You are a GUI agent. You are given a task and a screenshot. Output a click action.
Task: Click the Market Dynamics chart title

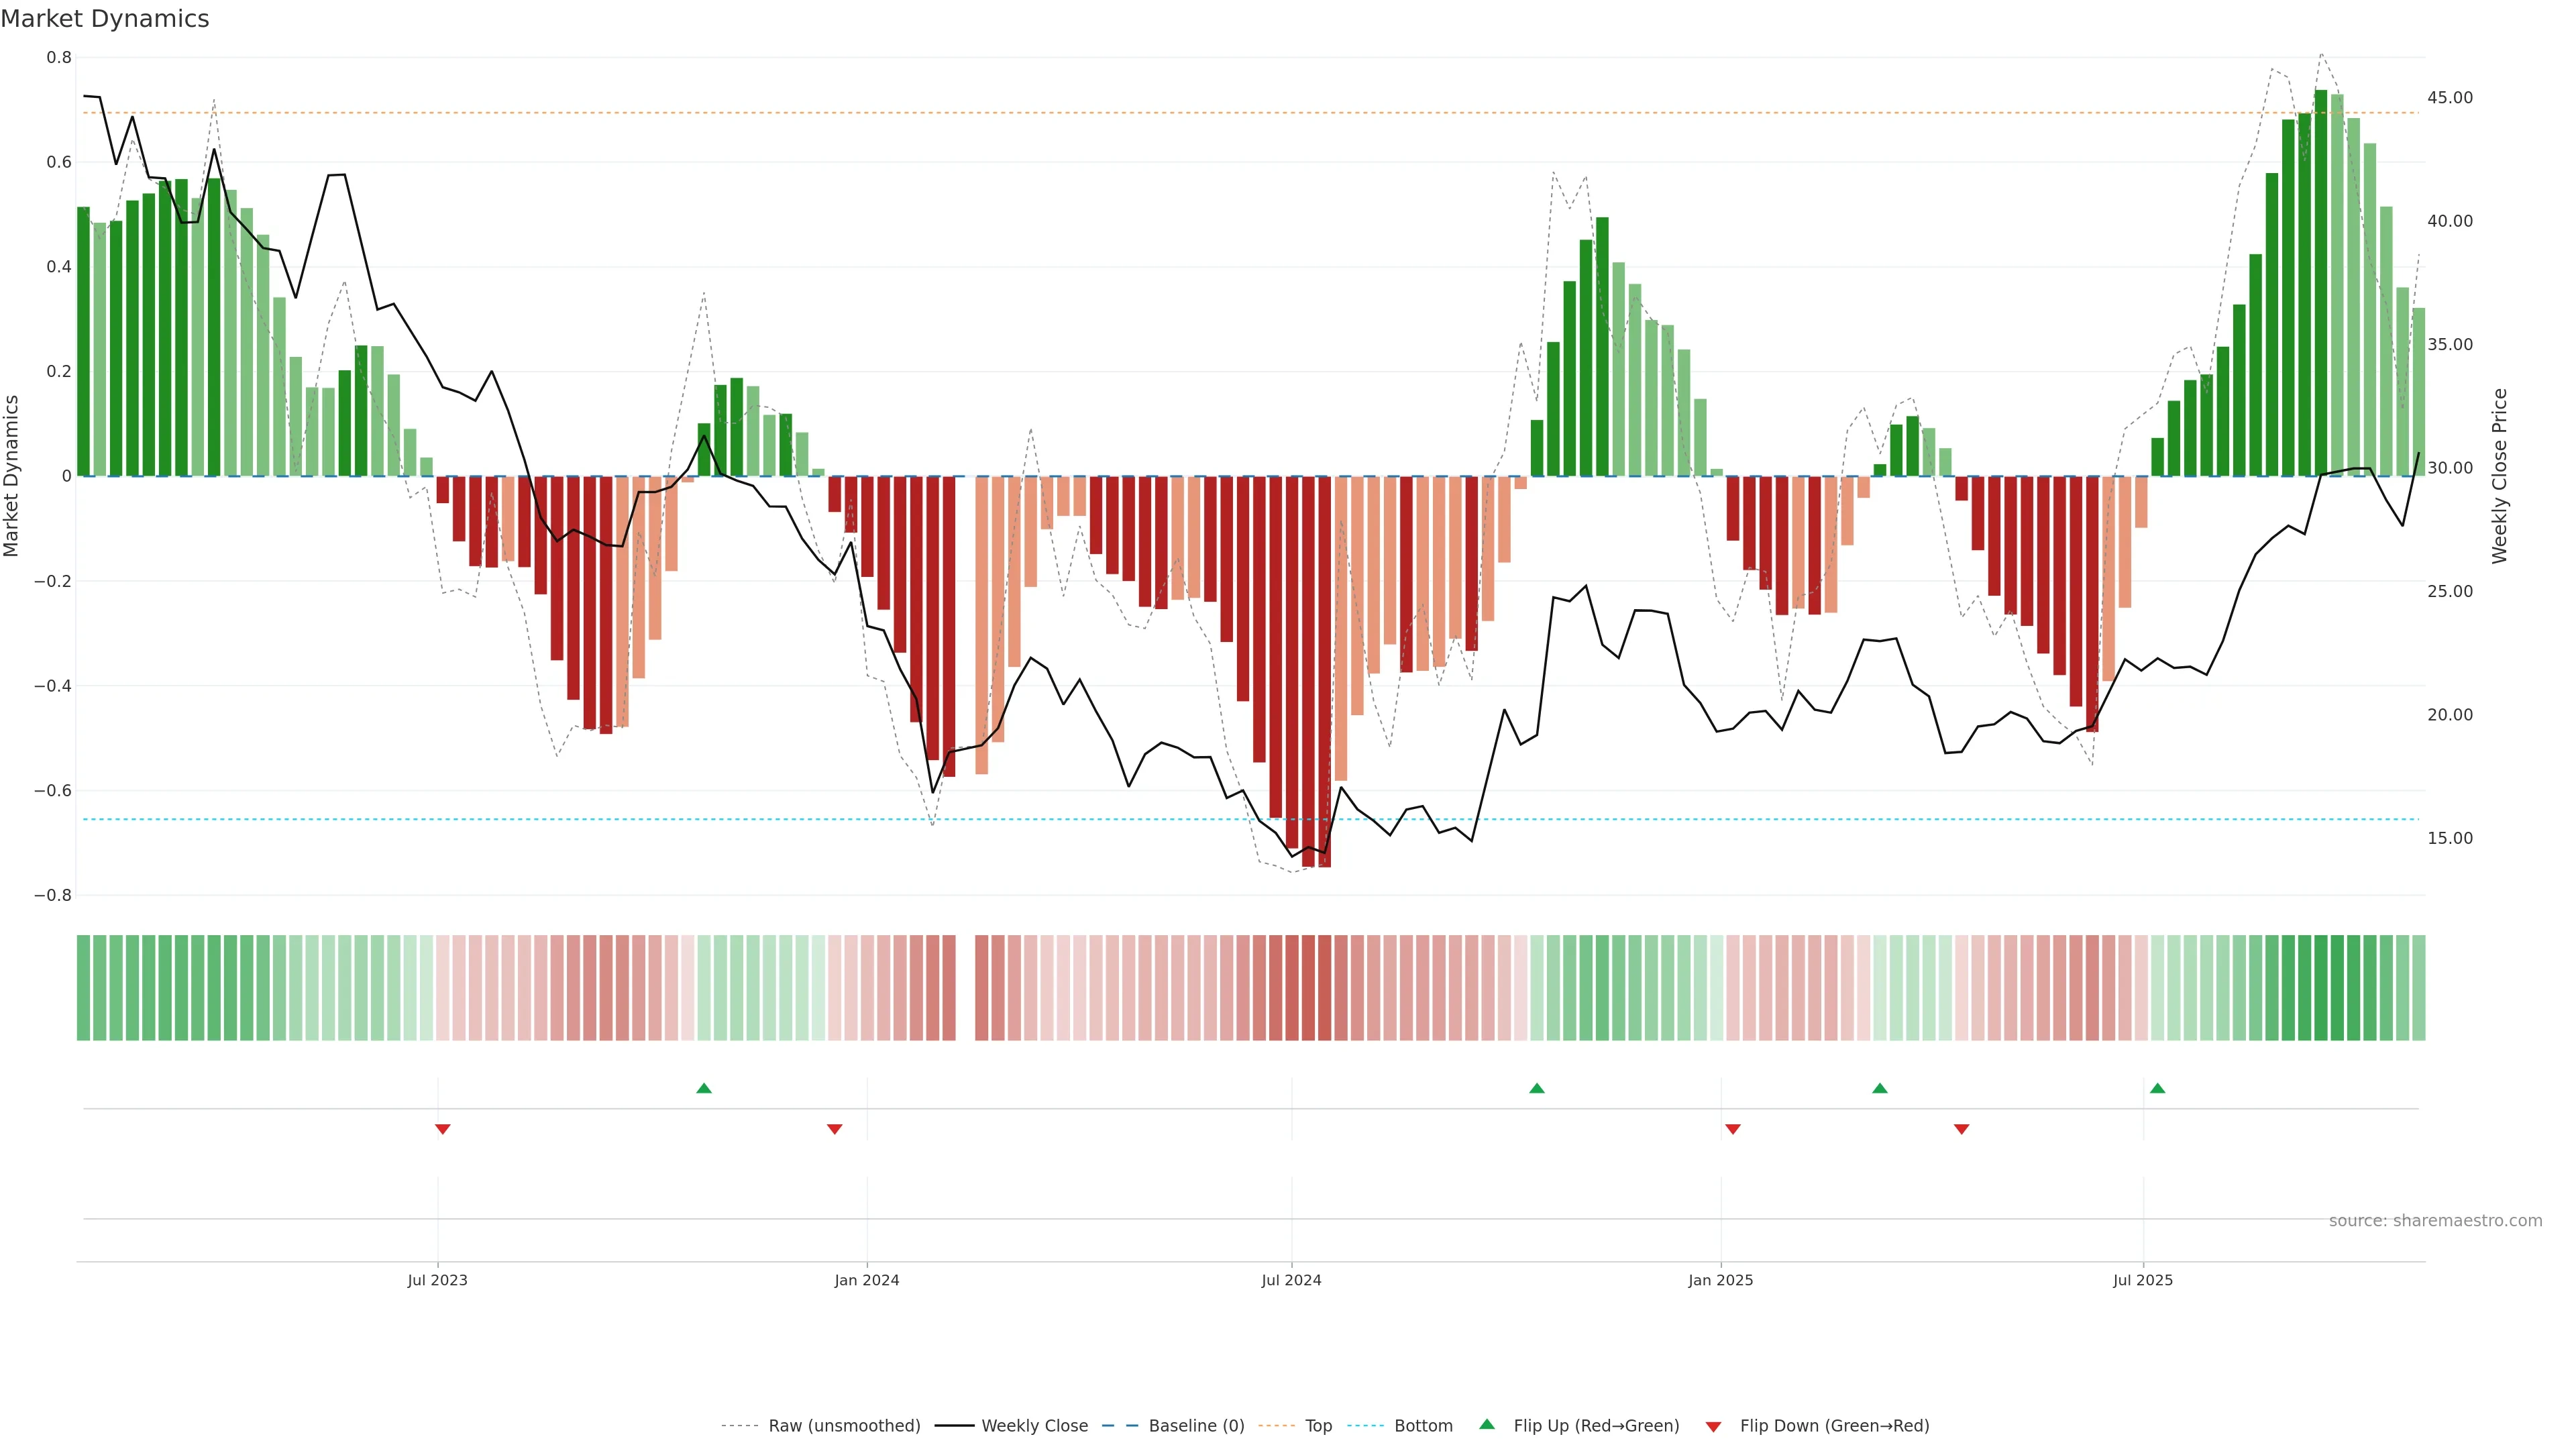point(105,19)
